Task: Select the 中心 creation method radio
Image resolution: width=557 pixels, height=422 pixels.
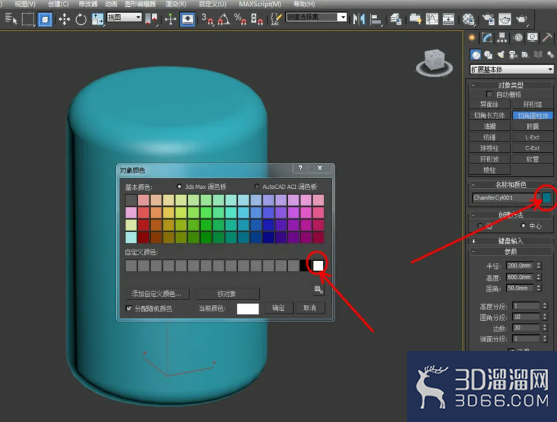Action: click(x=523, y=226)
